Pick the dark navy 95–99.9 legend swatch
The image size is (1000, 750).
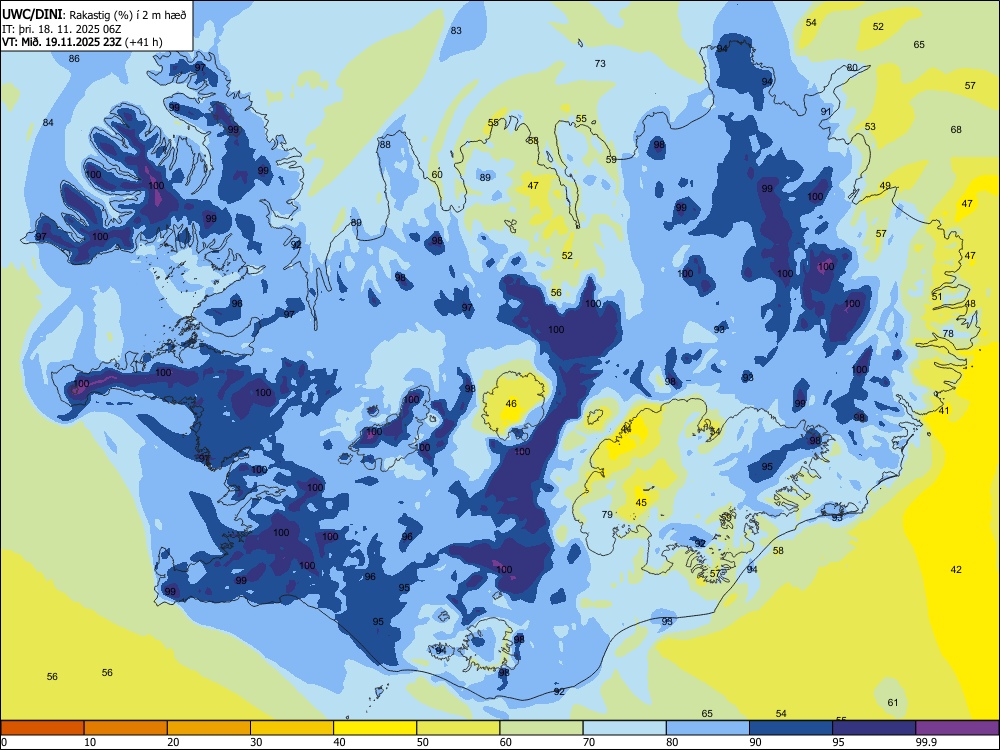pos(874,728)
